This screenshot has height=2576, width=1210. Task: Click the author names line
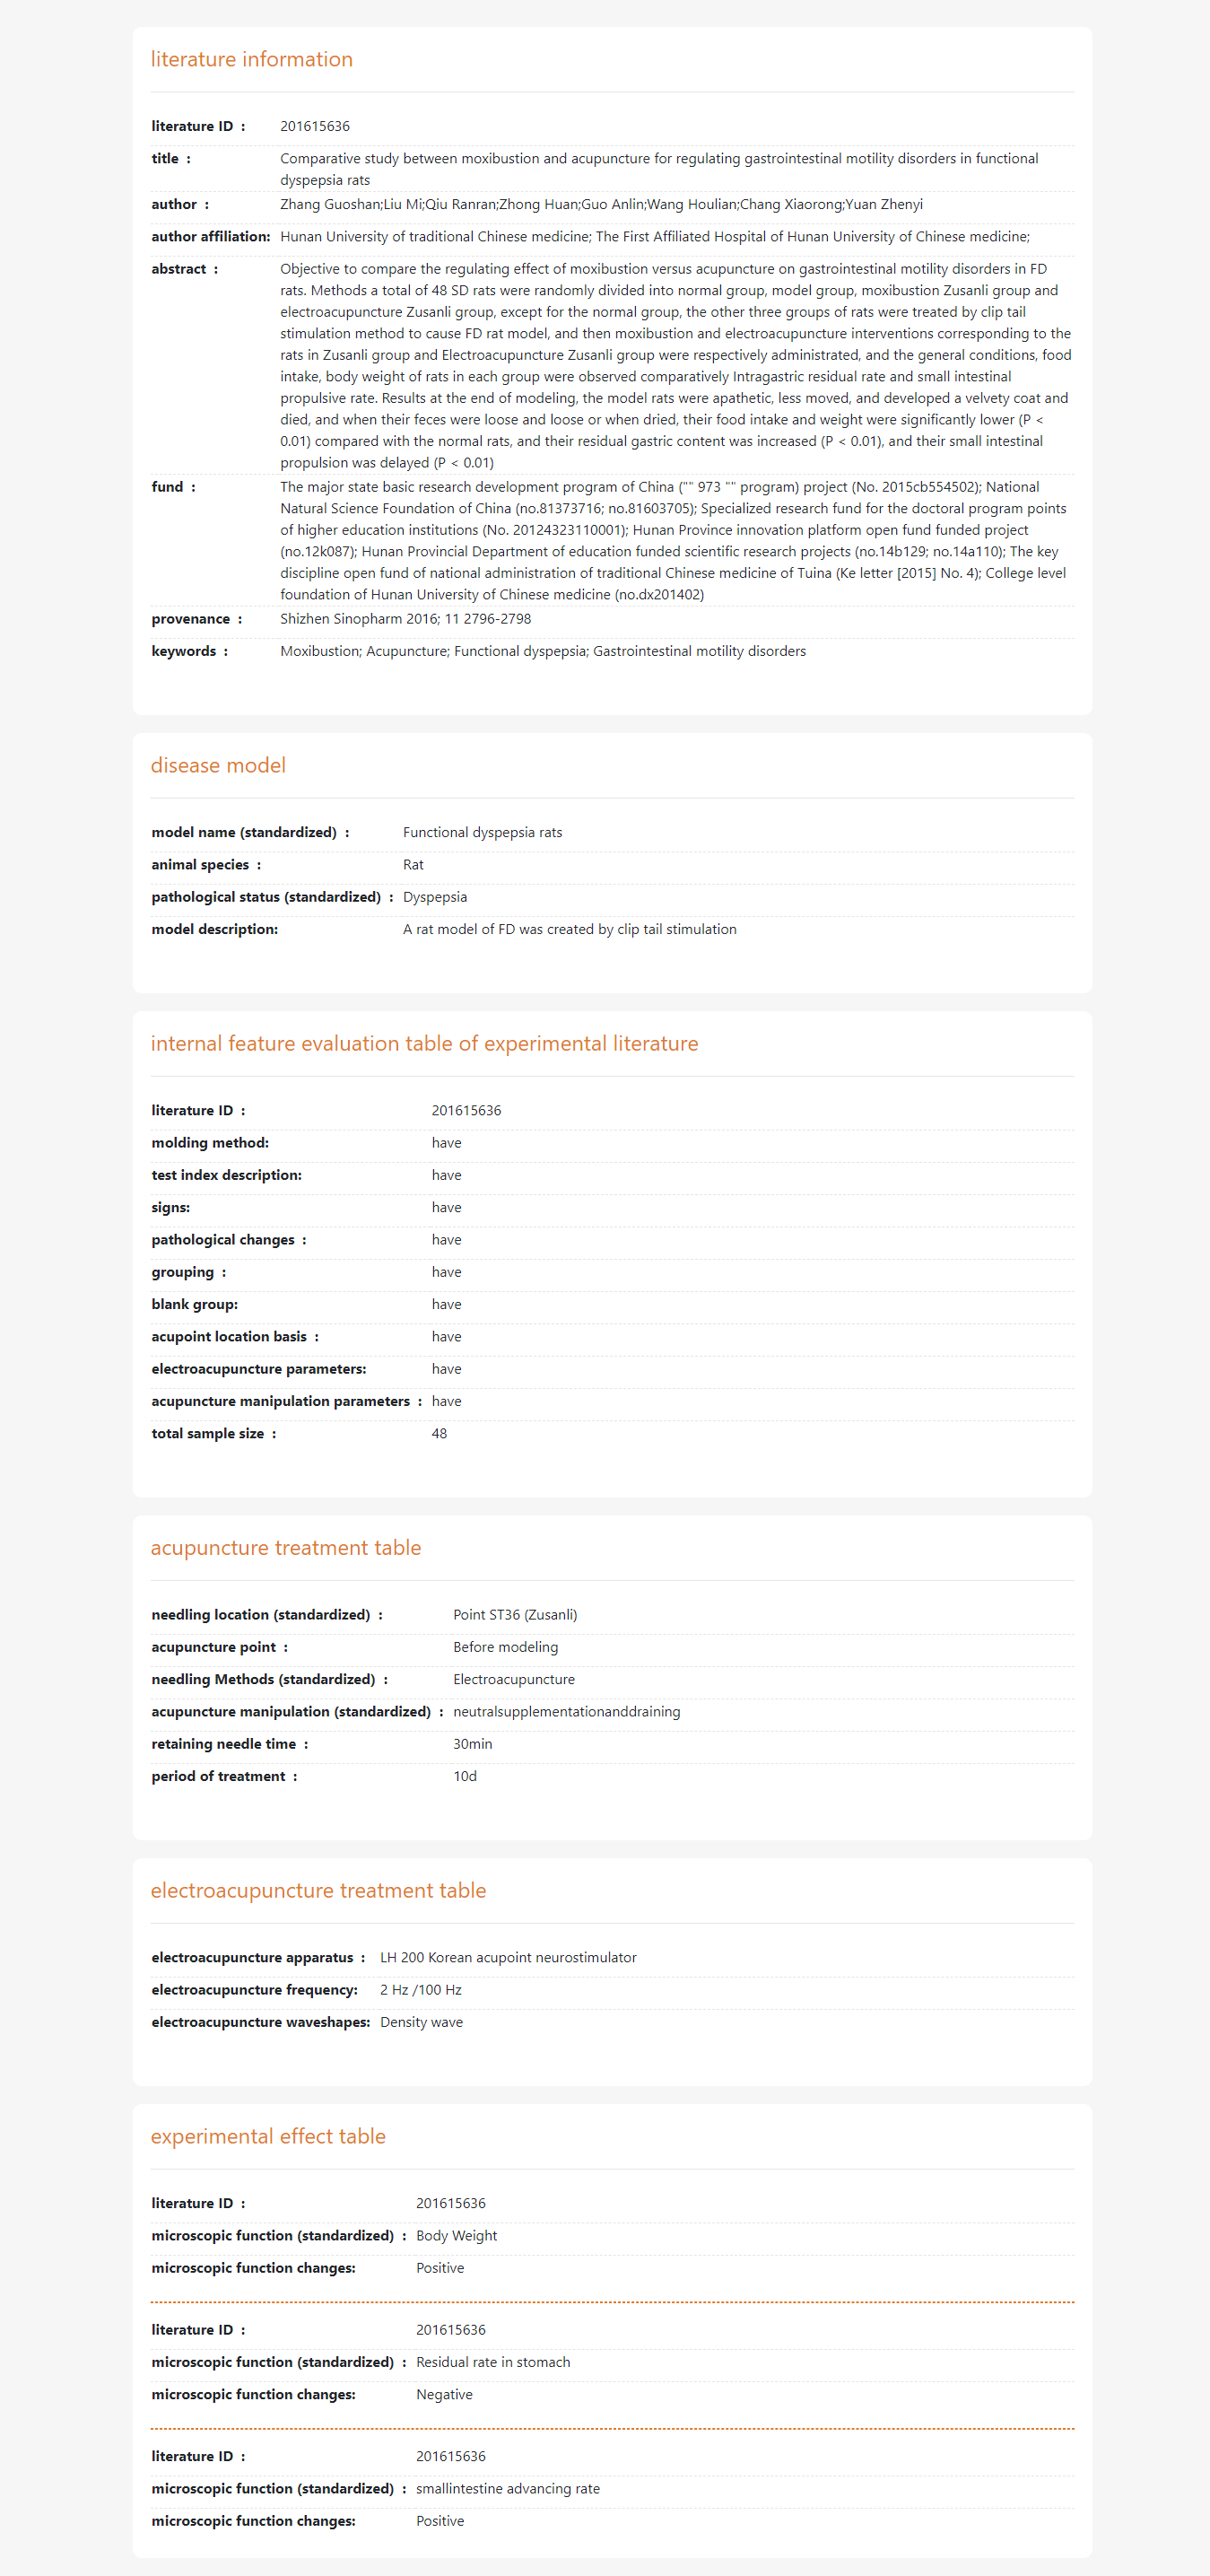[601, 204]
